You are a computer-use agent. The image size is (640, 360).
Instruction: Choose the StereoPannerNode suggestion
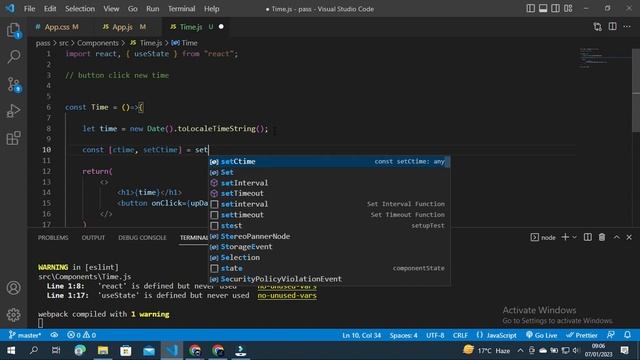(329, 236)
